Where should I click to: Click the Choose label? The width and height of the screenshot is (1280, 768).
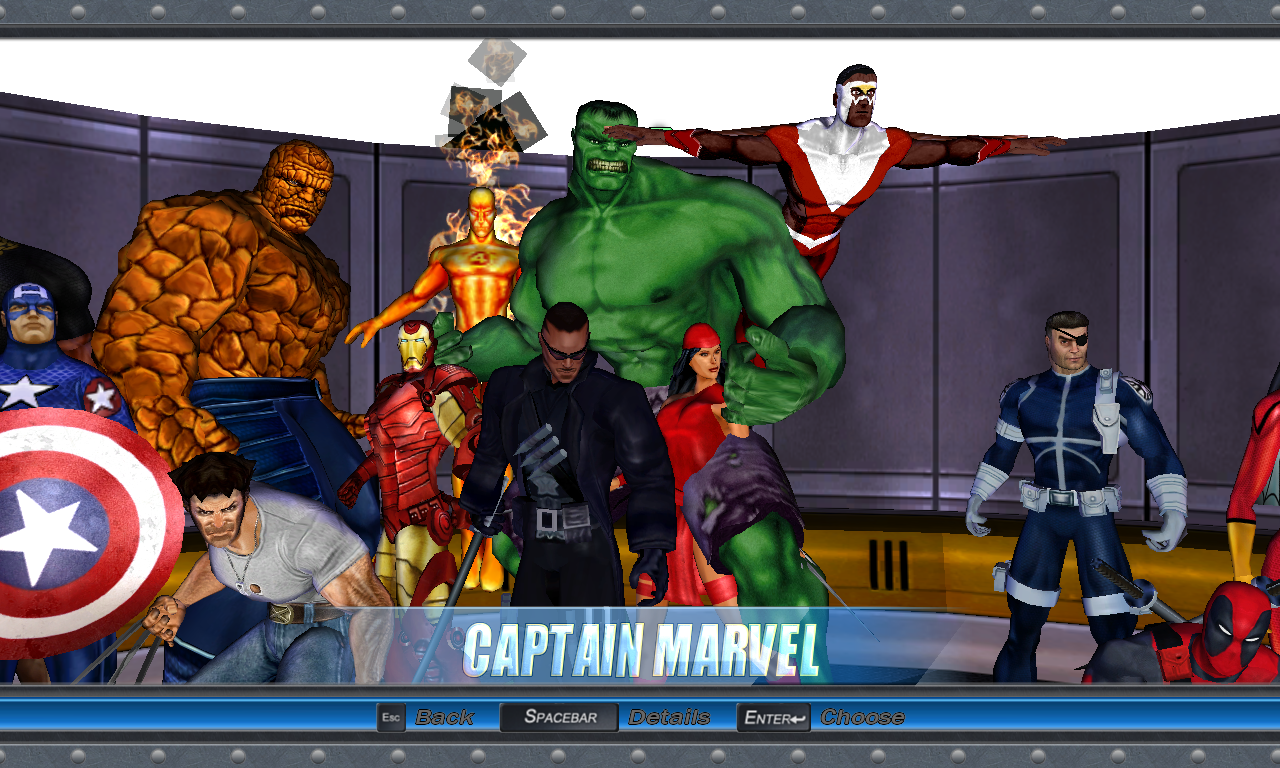click(862, 717)
